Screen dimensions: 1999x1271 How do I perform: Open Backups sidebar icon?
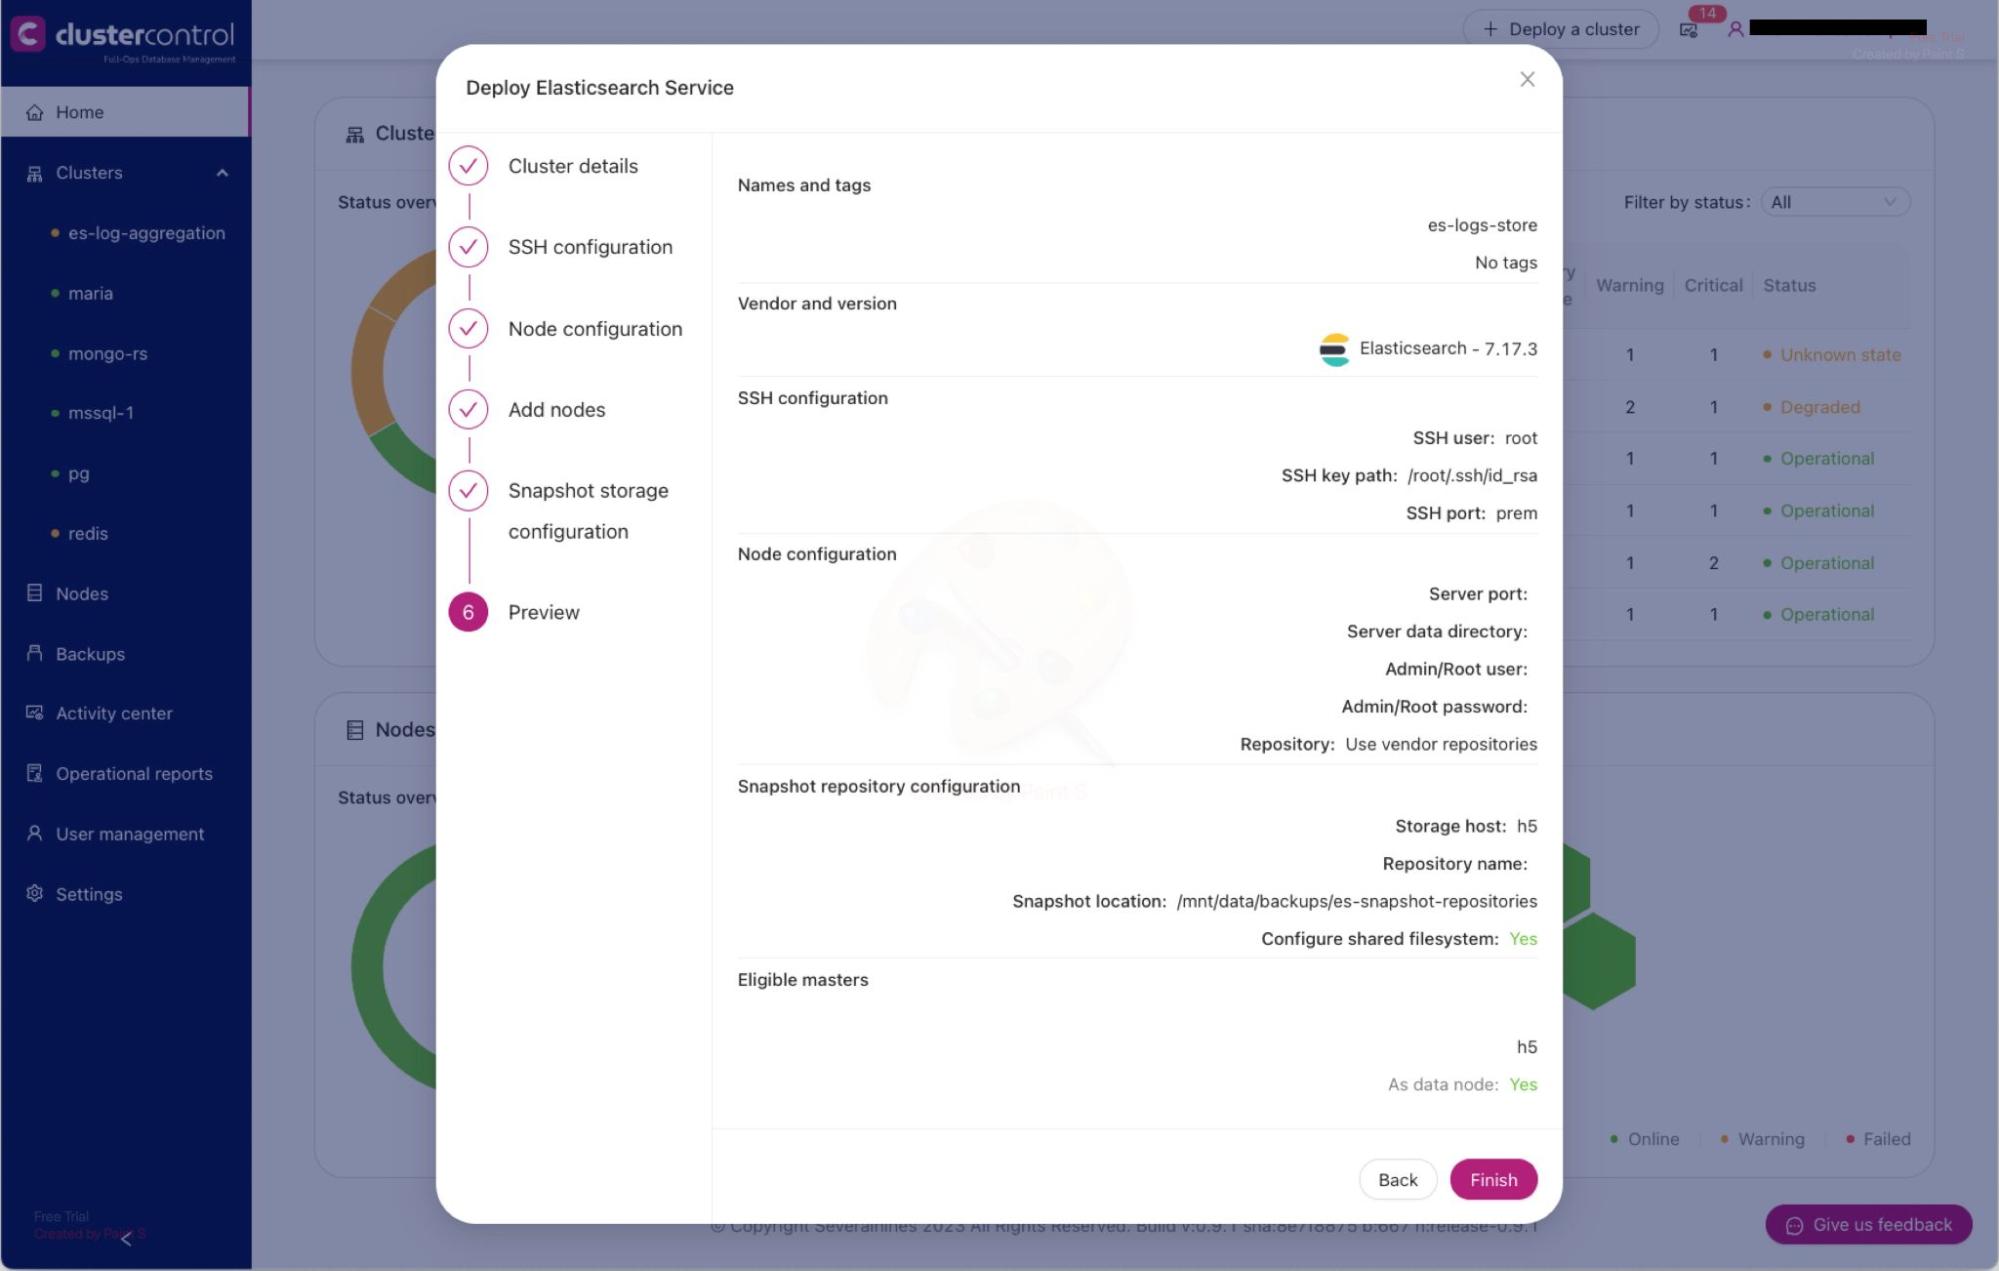[x=35, y=653]
